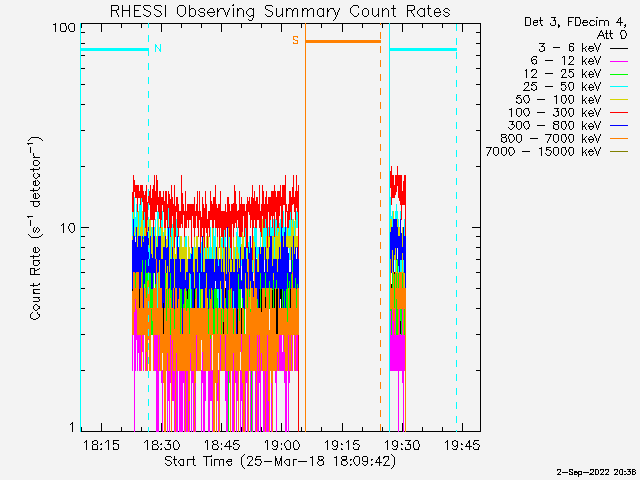Image resolution: width=640 pixels, height=480 pixels.
Task: Click the orange horizontal SAA interval bar
Action: [x=343, y=41]
